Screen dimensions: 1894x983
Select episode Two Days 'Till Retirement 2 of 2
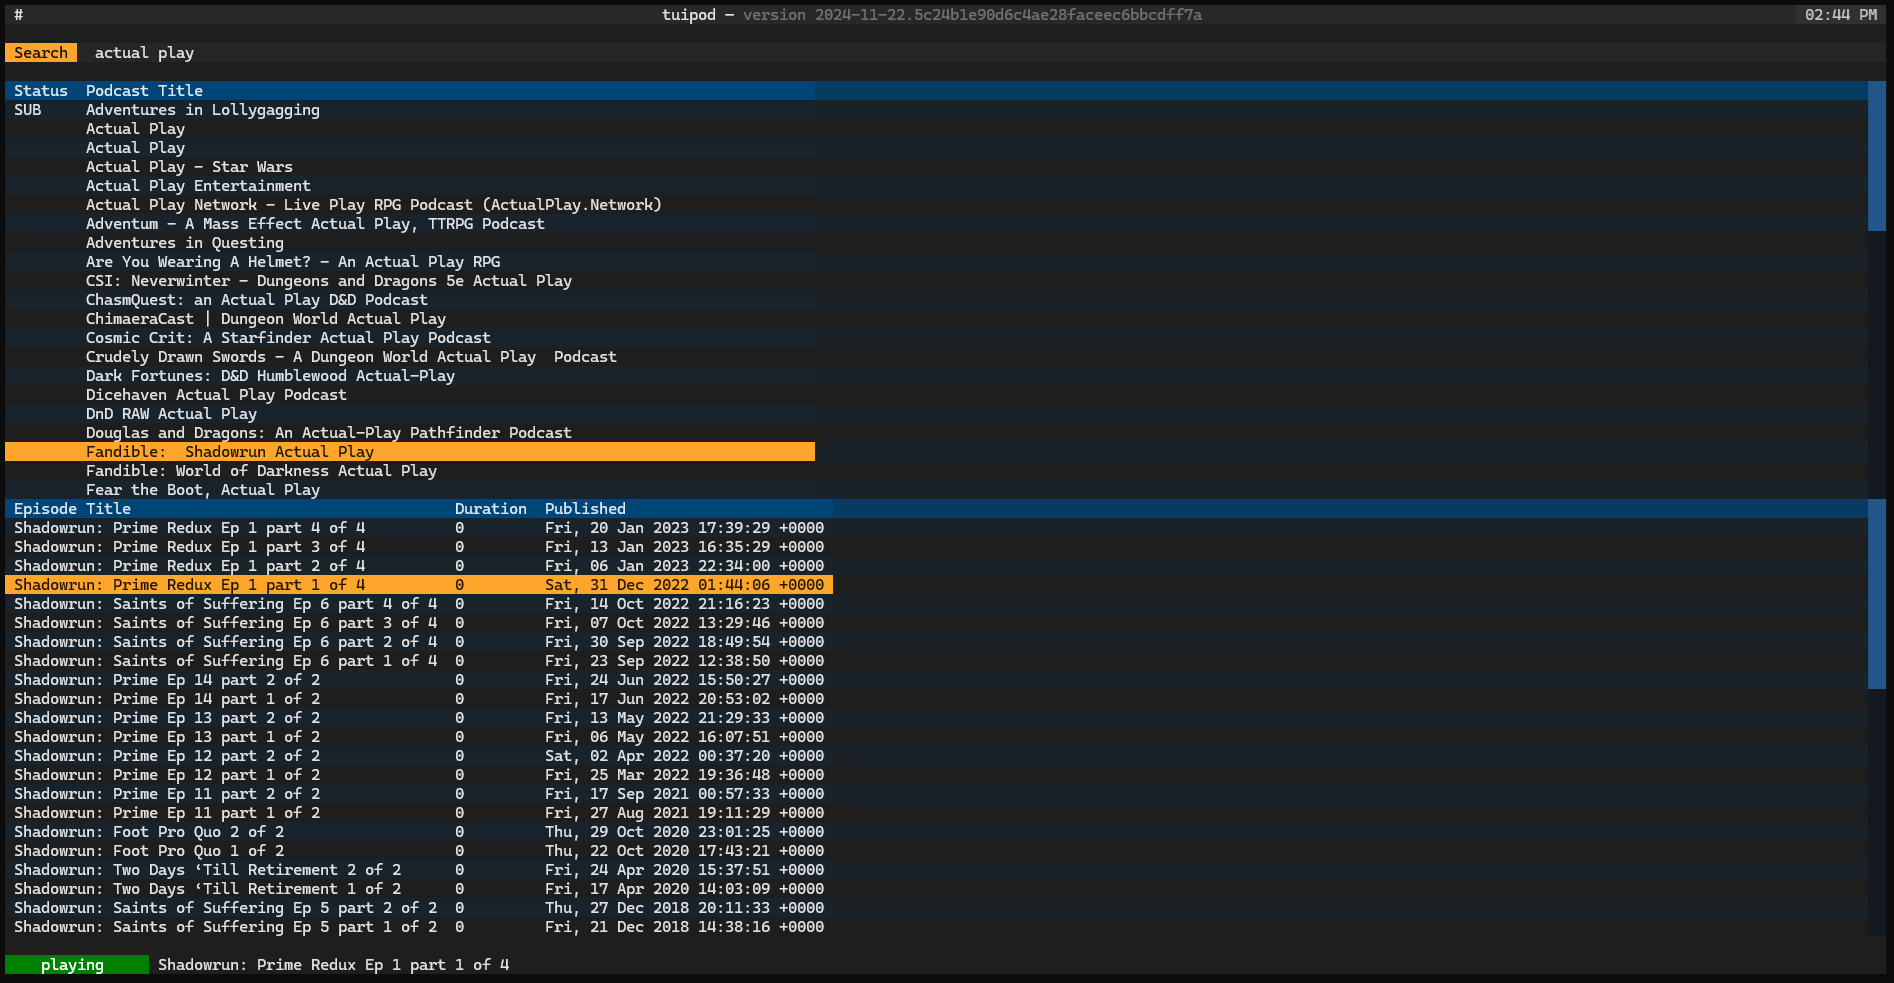(x=419, y=870)
